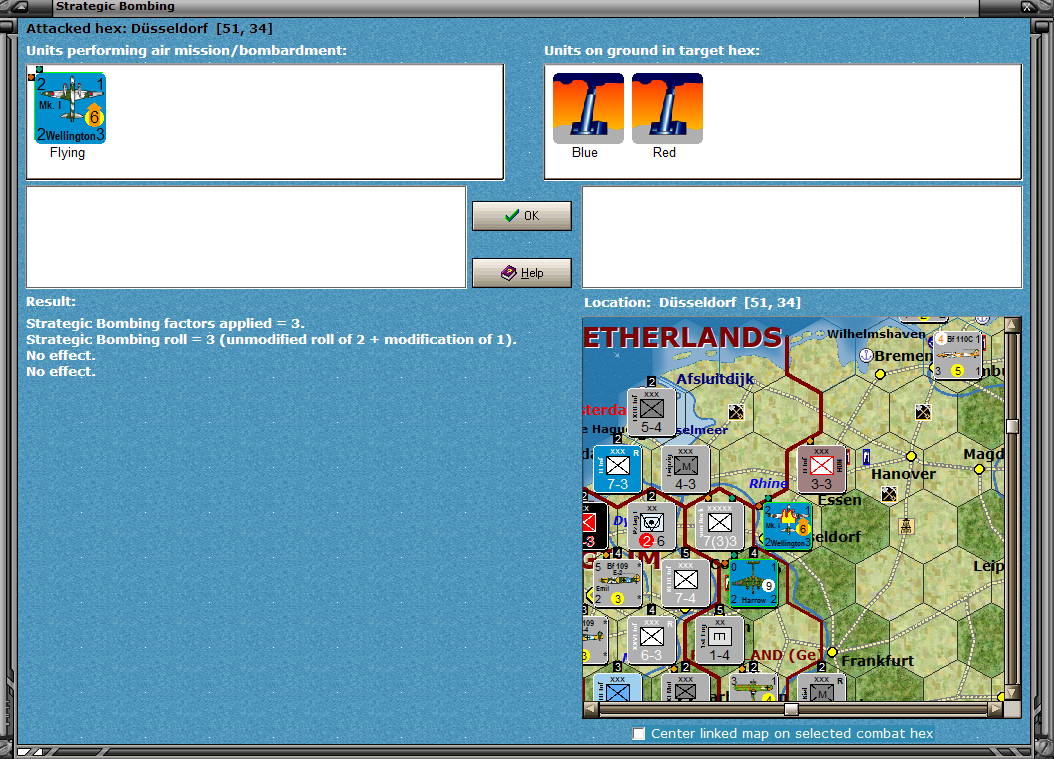Image resolution: width=1054 pixels, height=759 pixels.
Task: Click the Hanover map label
Action: [x=903, y=474]
